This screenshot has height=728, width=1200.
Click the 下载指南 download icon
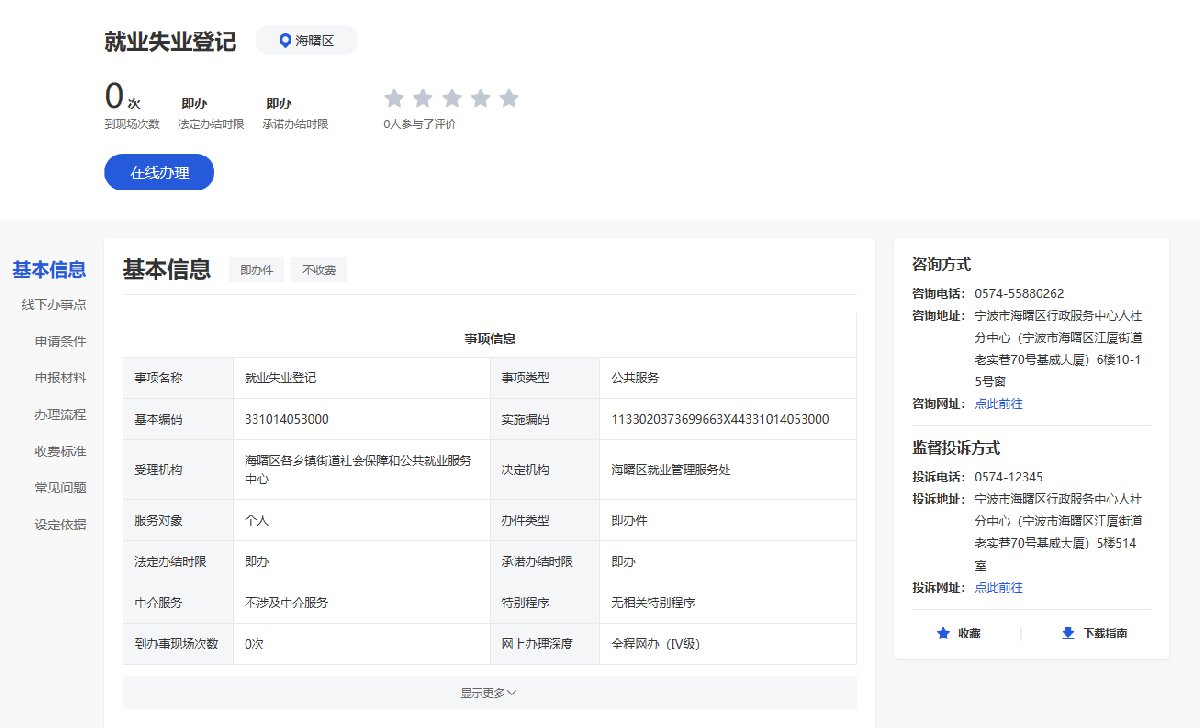click(1068, 633)
